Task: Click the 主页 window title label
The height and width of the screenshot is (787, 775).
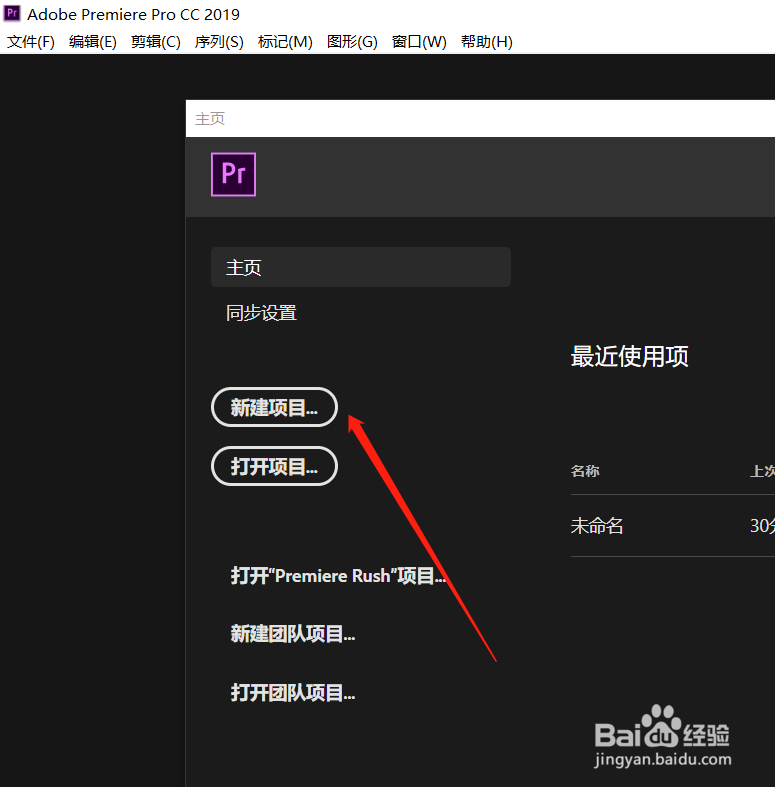Action: click(x=210, y=119)
